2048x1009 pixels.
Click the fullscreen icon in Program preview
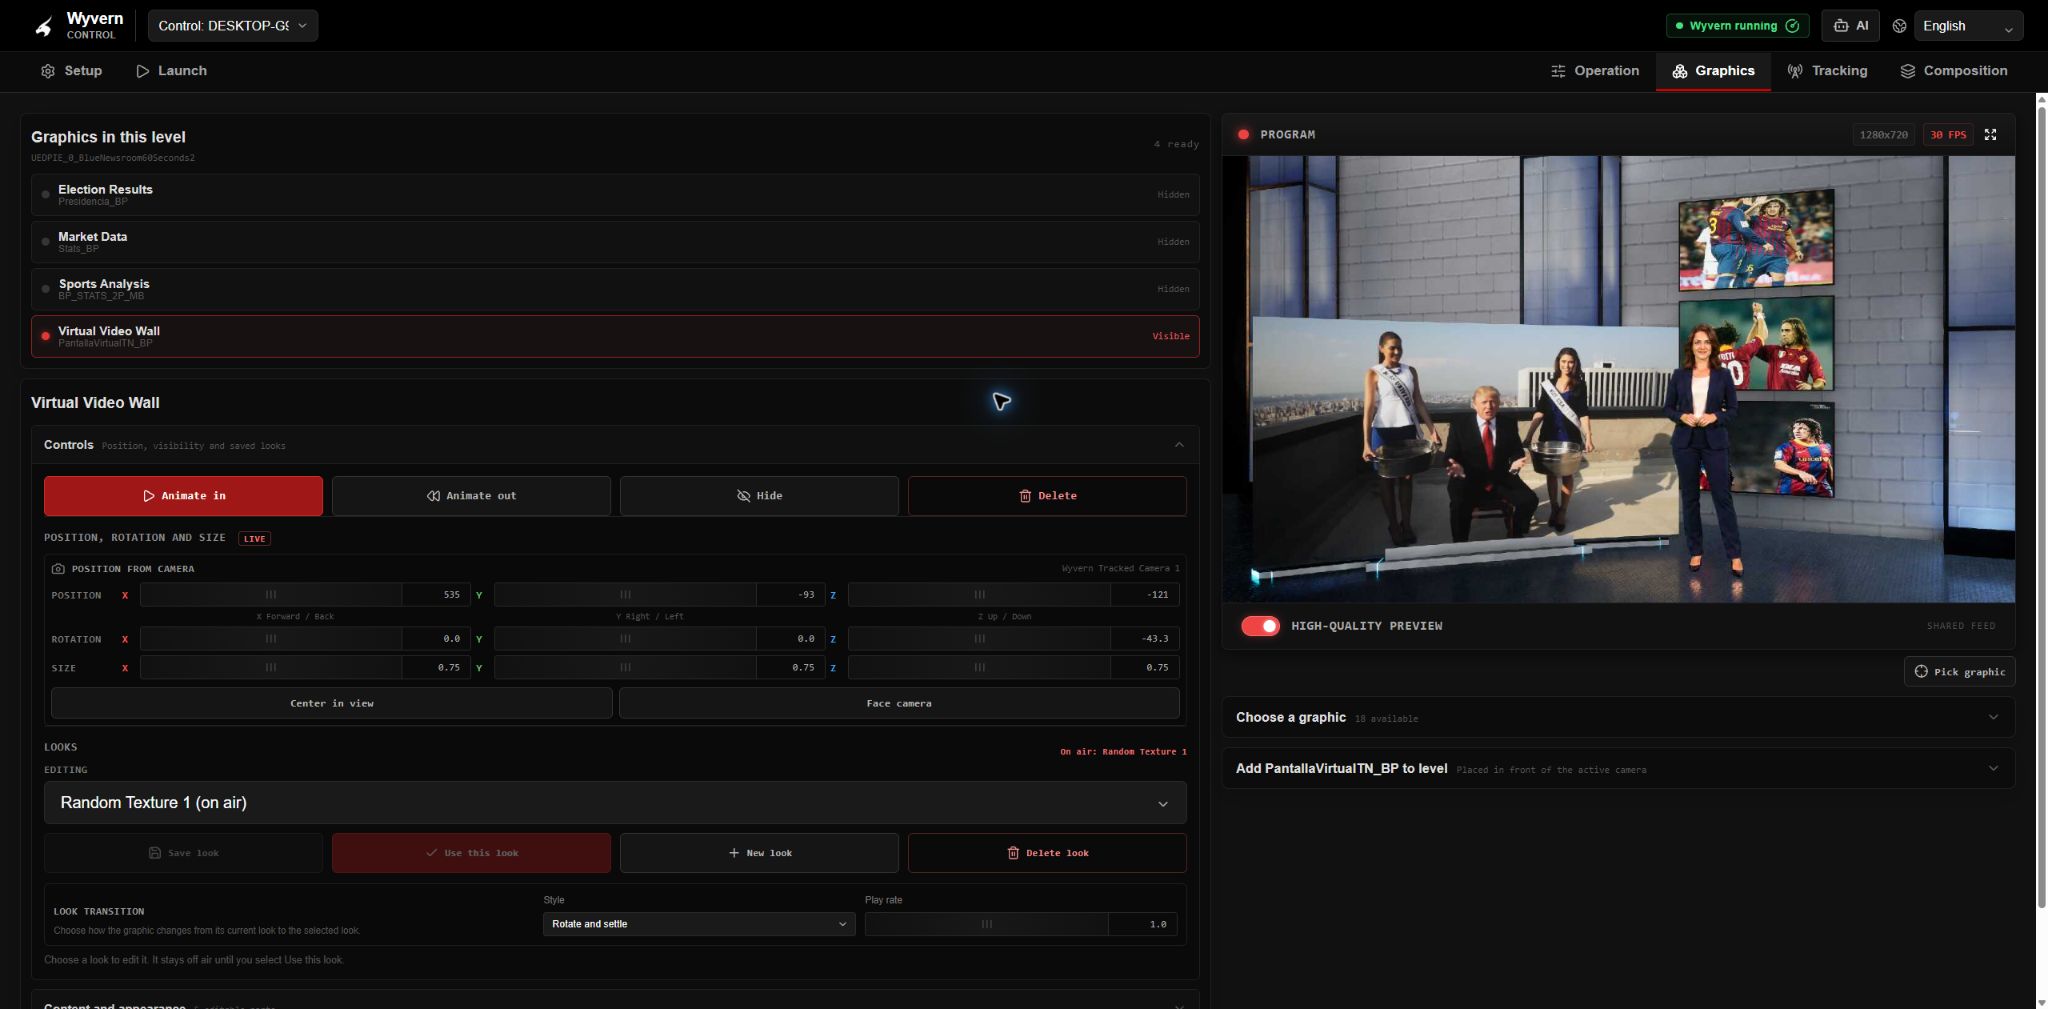click(x=1990, y=135)
